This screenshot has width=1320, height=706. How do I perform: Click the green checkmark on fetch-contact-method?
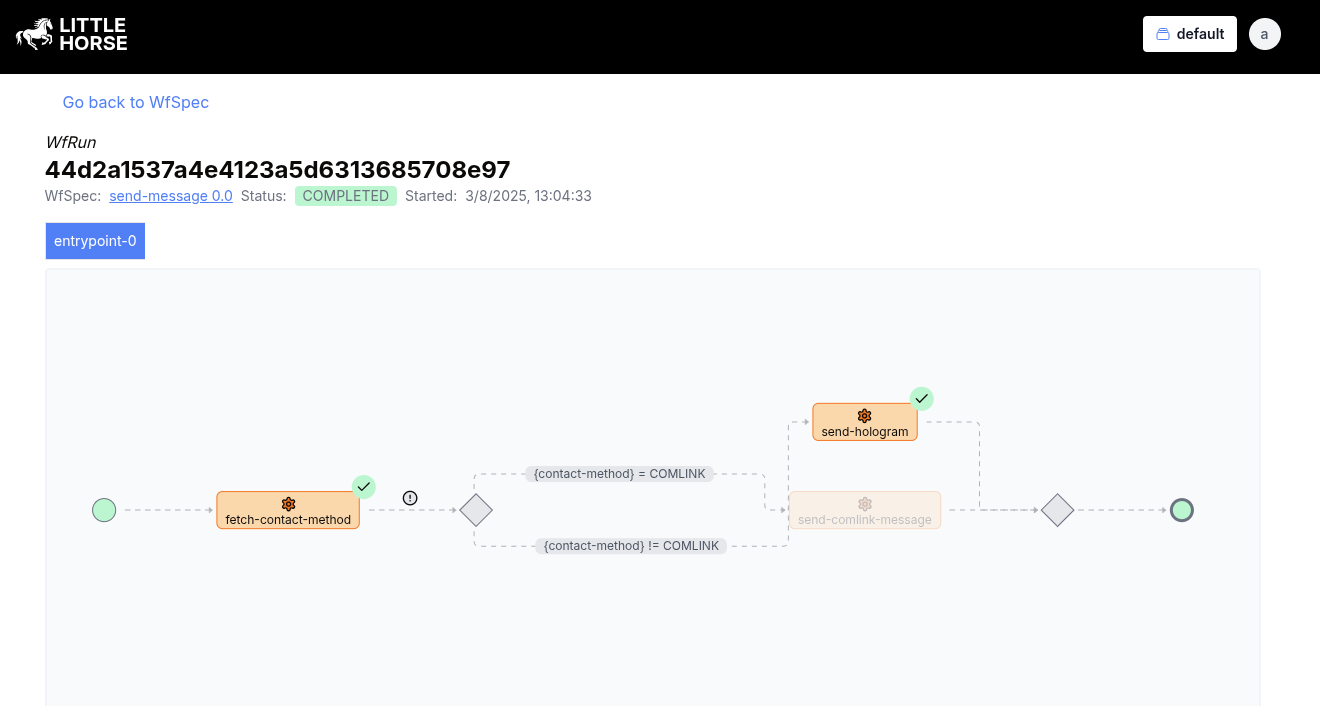tap(364, 487)
